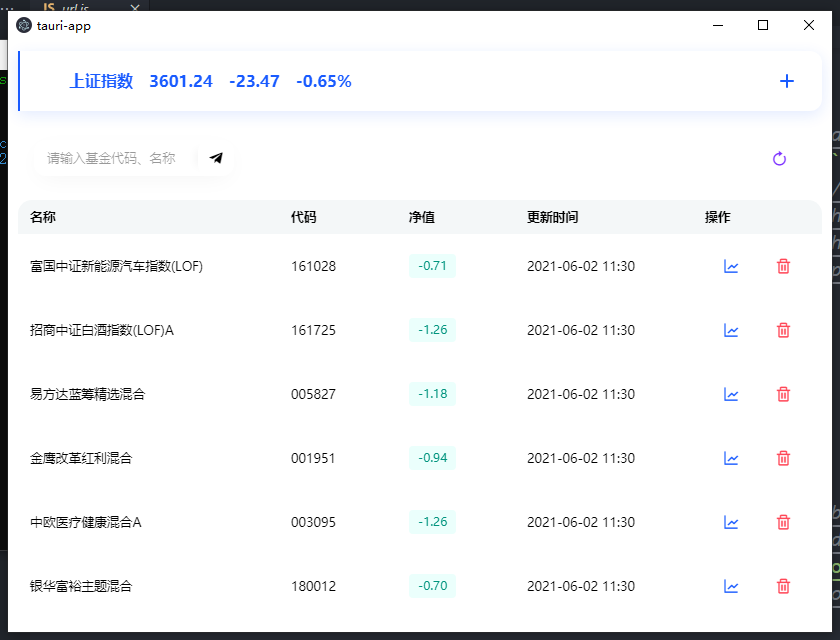The image size is (840, 640).
Task: Delete the 中欧医疗健康混合A fund row
Action: [x=783, y=522]
